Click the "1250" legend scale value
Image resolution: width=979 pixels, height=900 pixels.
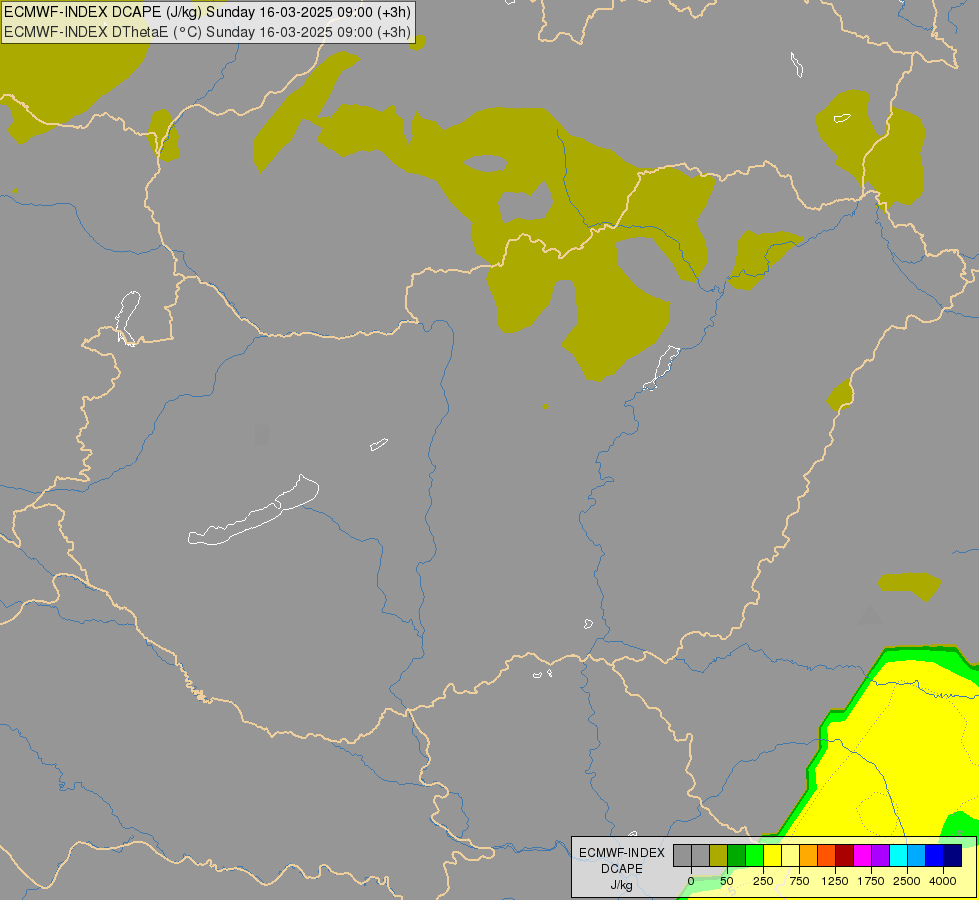pyautogui.click(x=835, y=881)
